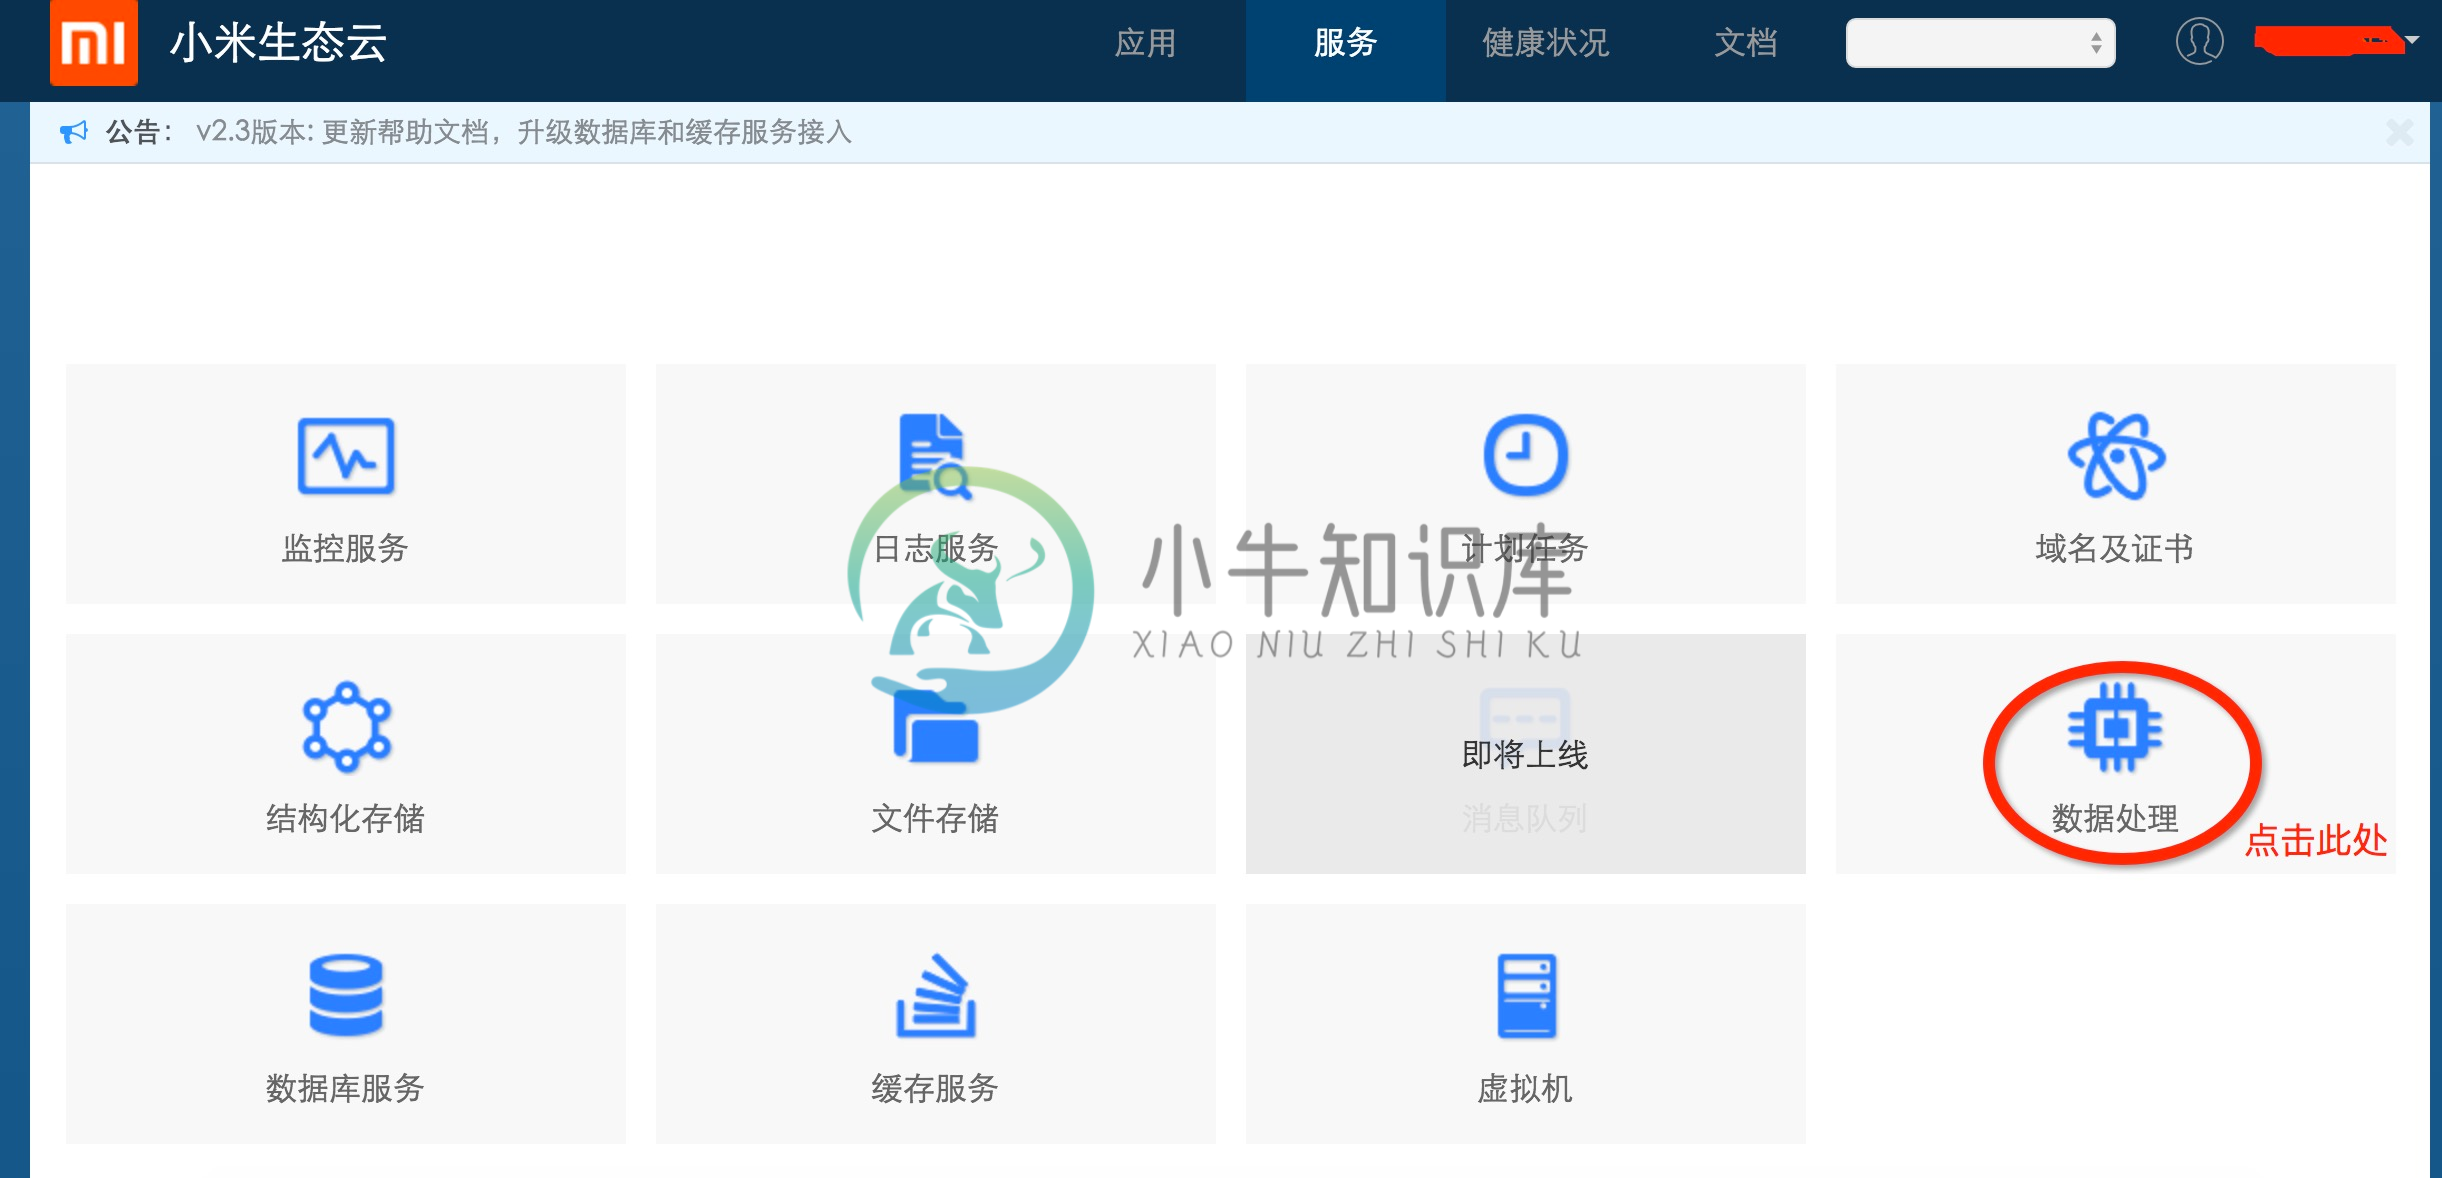Open the log service (日志服务) document icon
This screenshot has height=1178, width=2442.
(x=935, y=455)
